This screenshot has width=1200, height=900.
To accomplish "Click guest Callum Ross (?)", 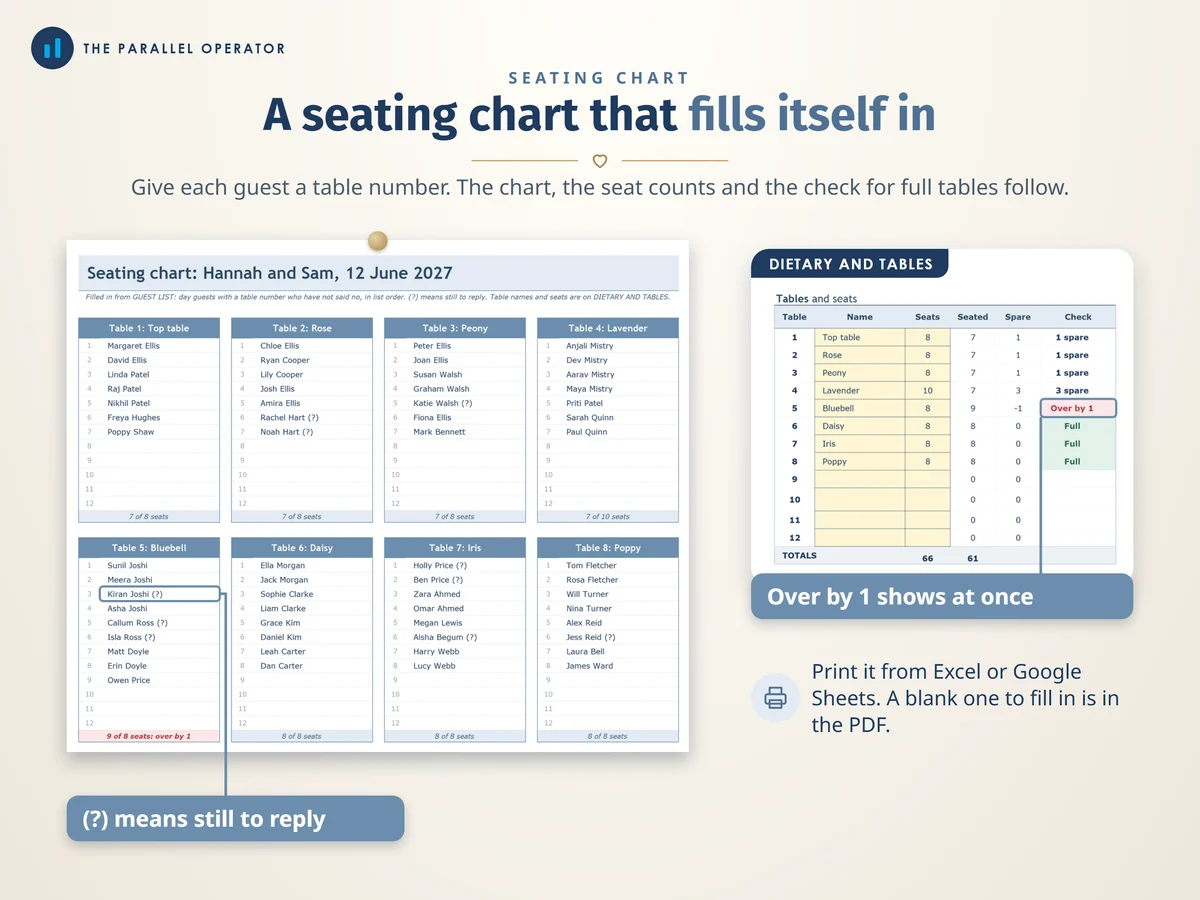I will (138, 623).
